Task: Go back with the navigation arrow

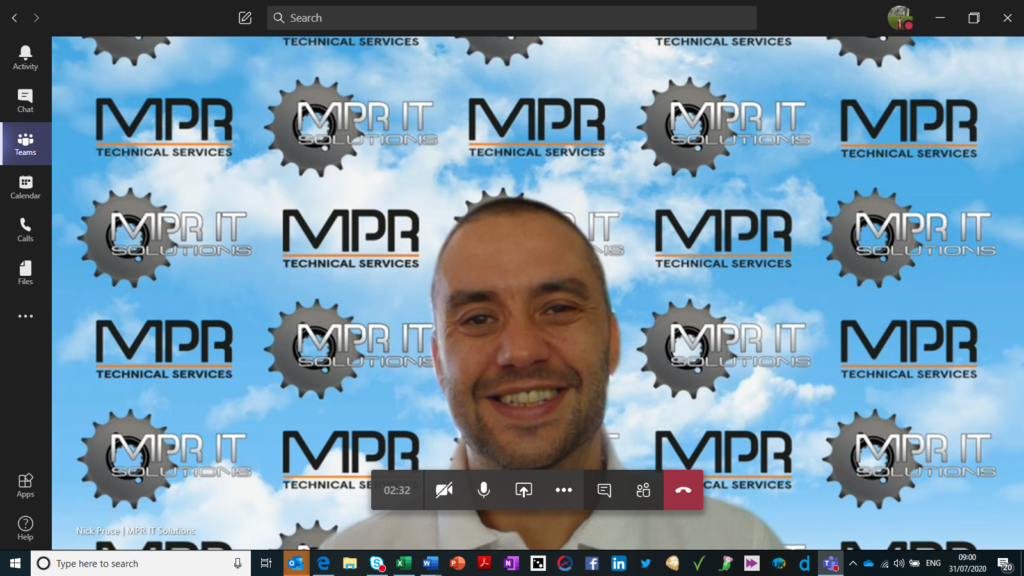Action: pos(14,18)
